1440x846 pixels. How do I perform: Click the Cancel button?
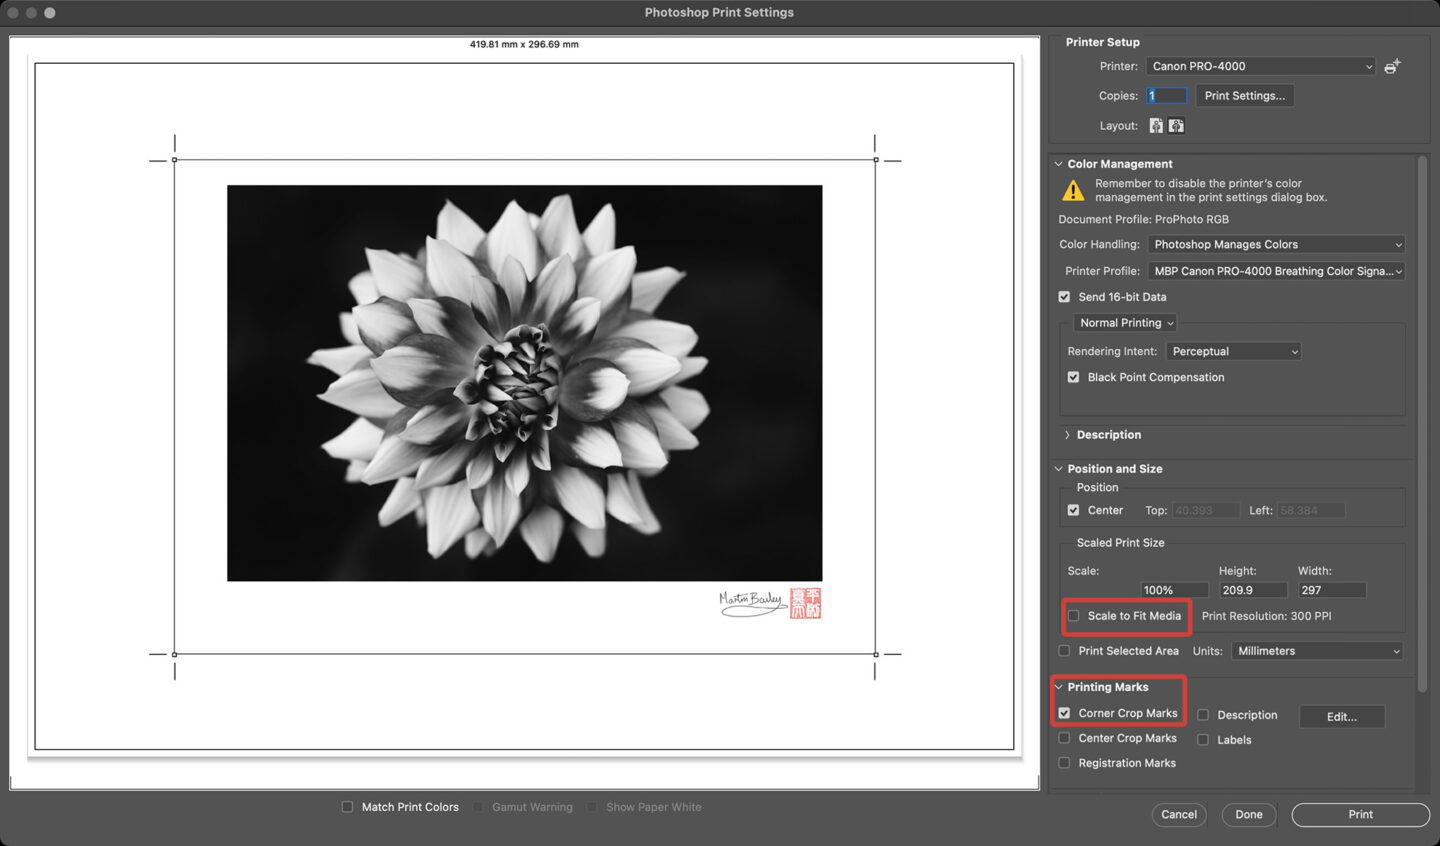(1179, 814)
